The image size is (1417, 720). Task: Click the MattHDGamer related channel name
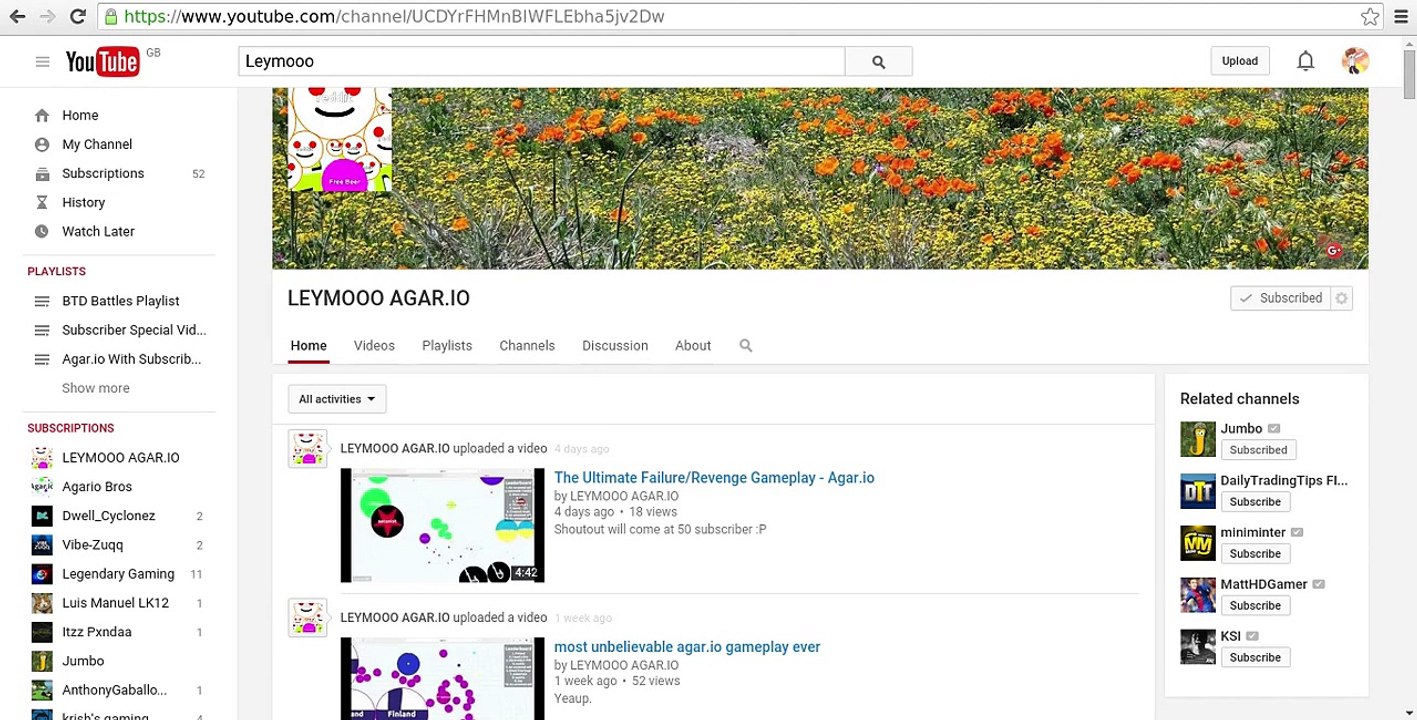pyautogui.click(x=1264, y=584)
